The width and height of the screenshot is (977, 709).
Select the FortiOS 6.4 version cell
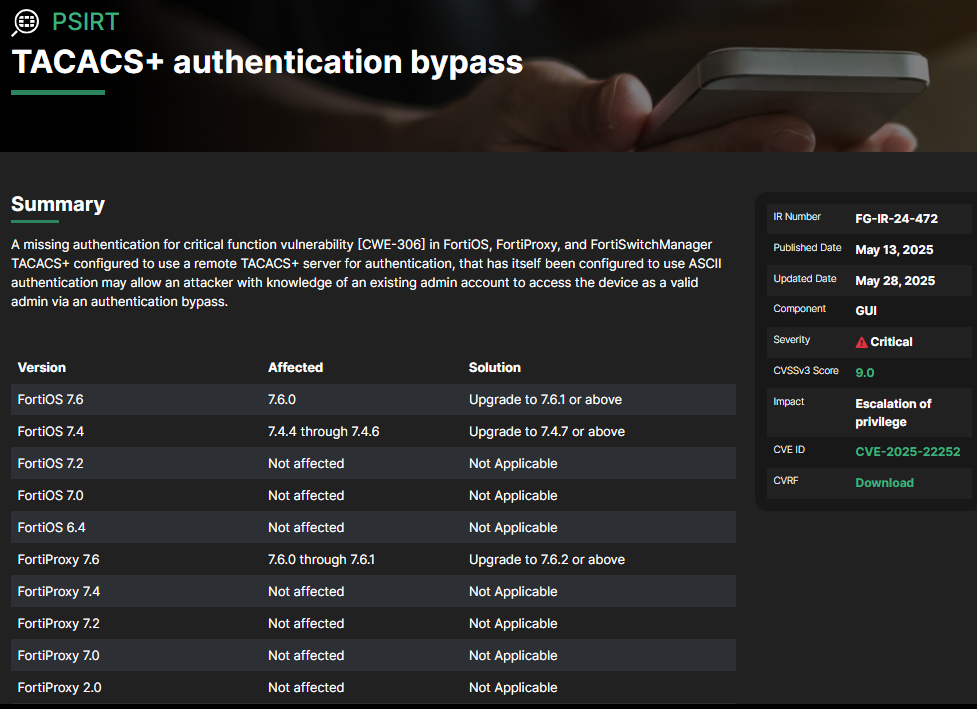51,527
